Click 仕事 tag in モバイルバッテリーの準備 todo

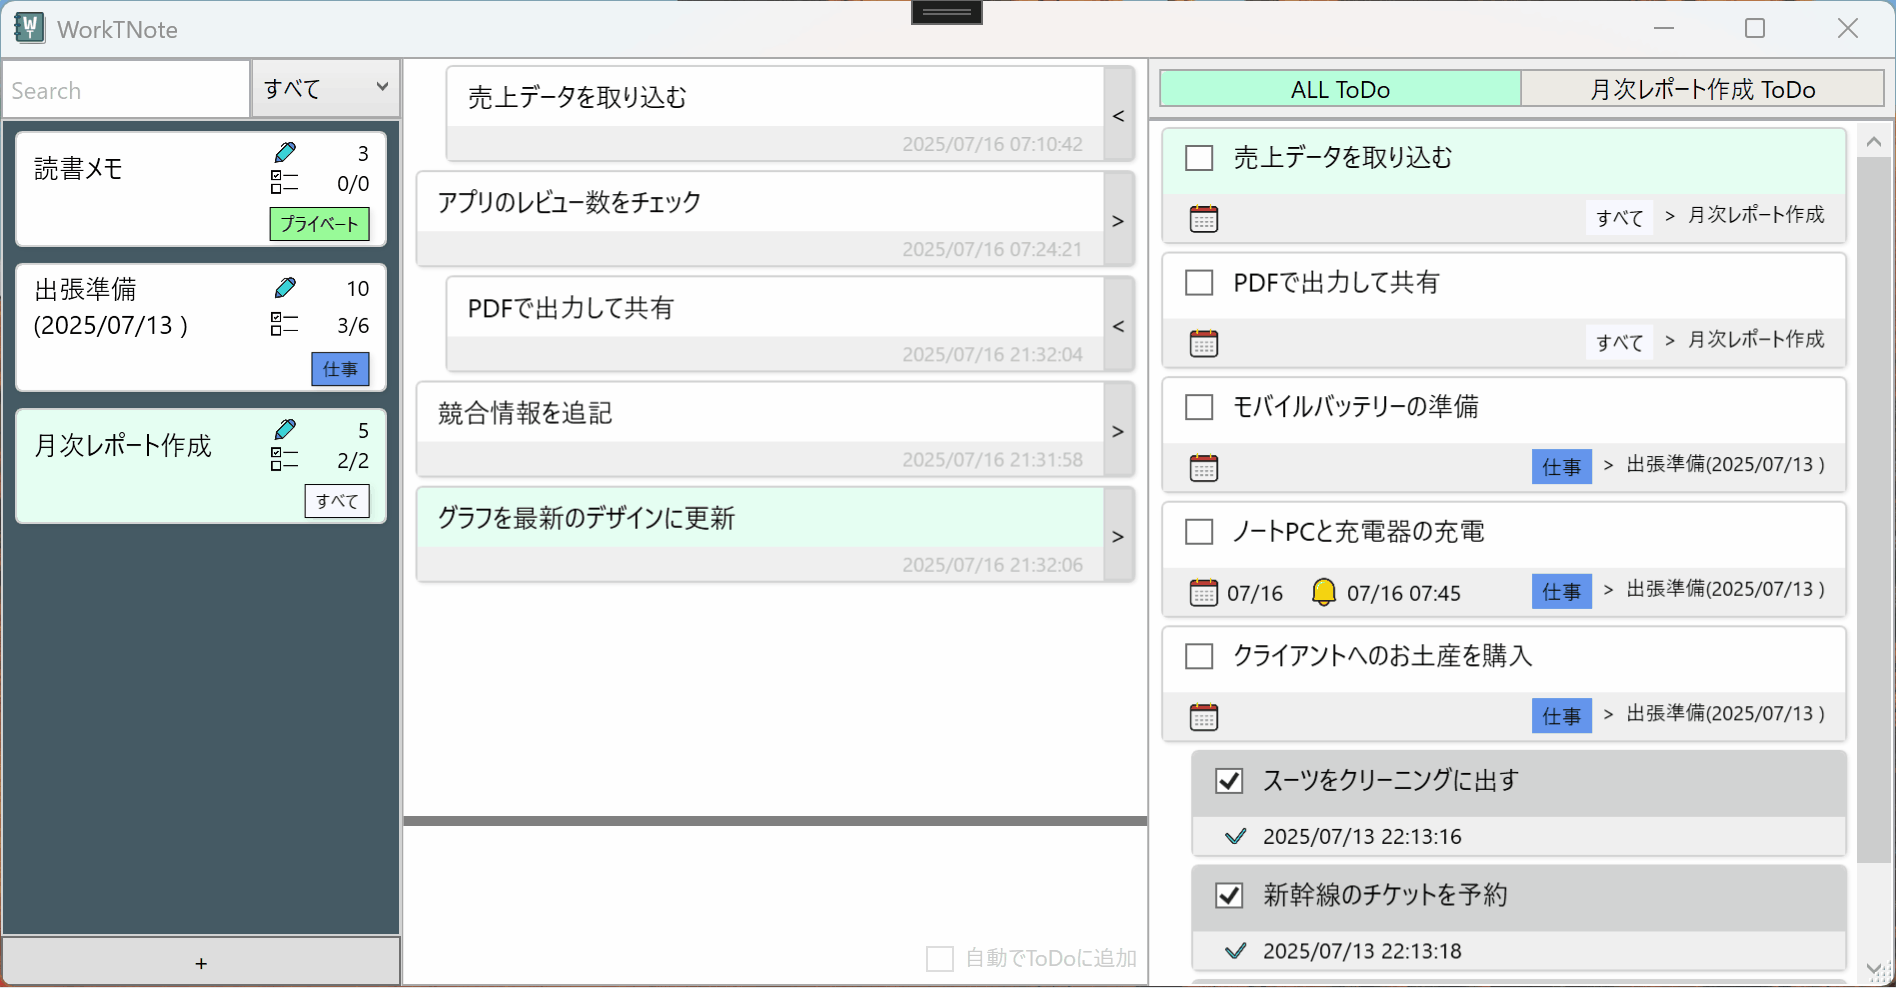[x=1562, y=467]
